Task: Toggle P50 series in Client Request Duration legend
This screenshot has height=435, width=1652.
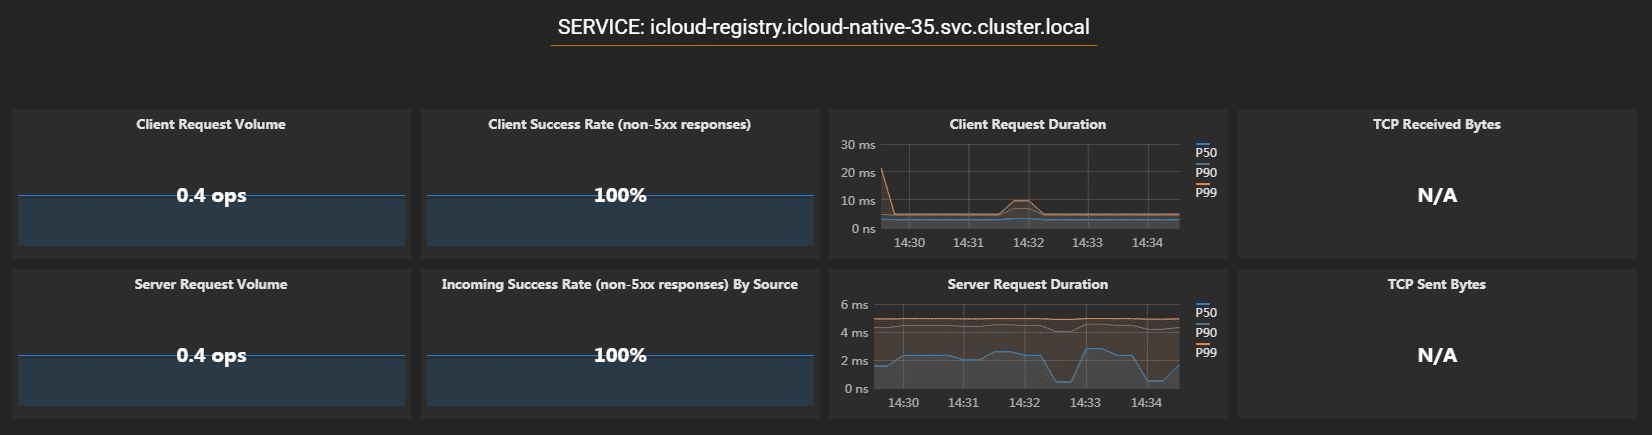Action: pos(1206,153)
